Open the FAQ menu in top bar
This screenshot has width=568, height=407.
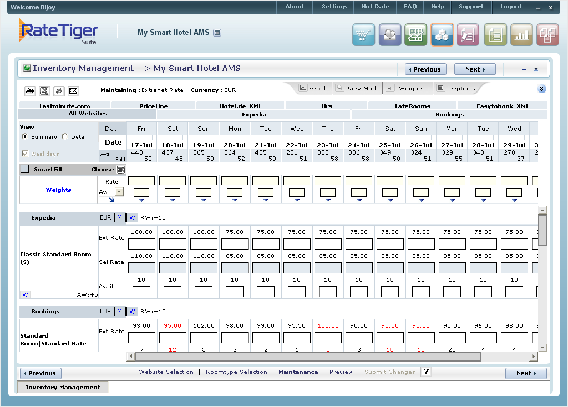coord(410,7)
